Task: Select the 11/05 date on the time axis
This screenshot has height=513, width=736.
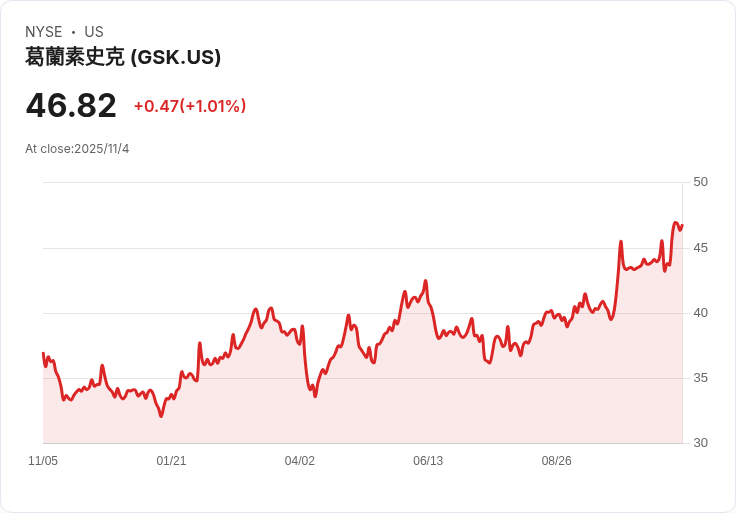Action: (43, 461)
